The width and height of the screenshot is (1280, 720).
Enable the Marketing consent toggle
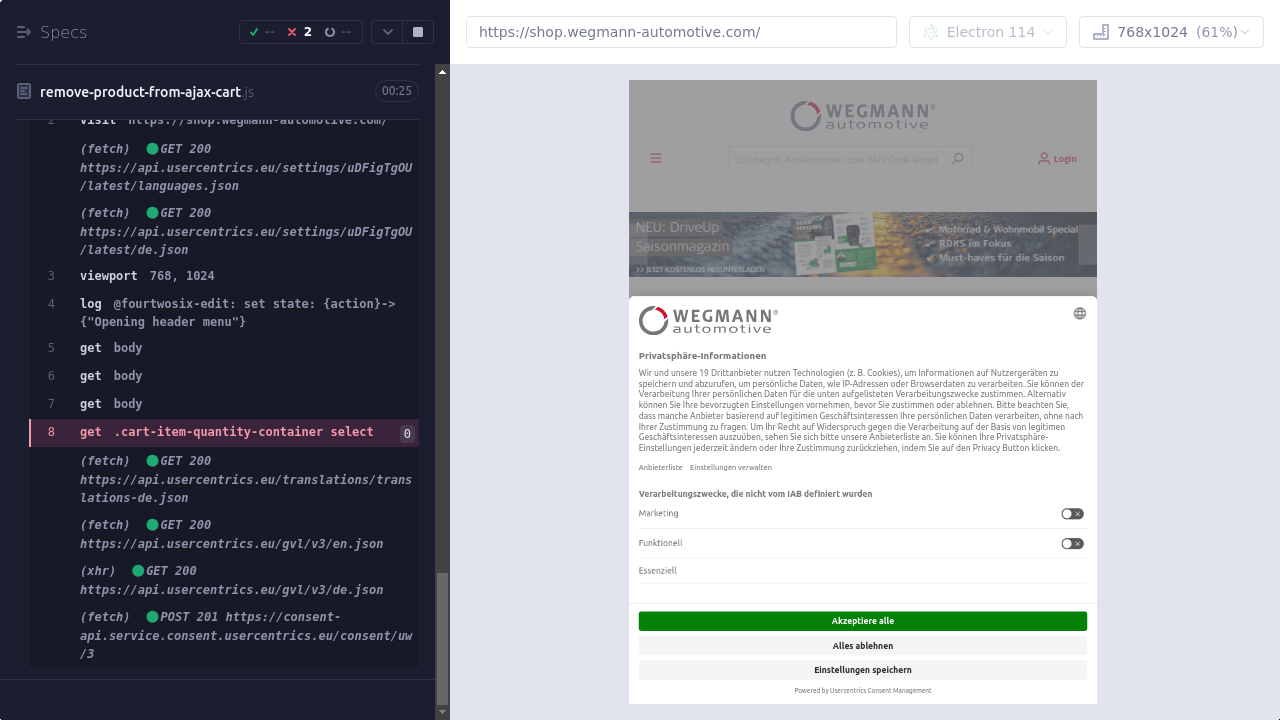pos(1072,514)
